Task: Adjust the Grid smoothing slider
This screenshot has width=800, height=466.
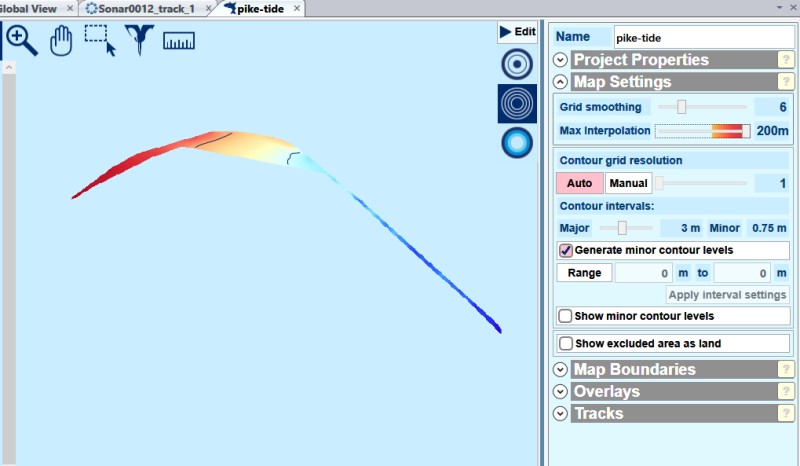Action: coord(682,107)
